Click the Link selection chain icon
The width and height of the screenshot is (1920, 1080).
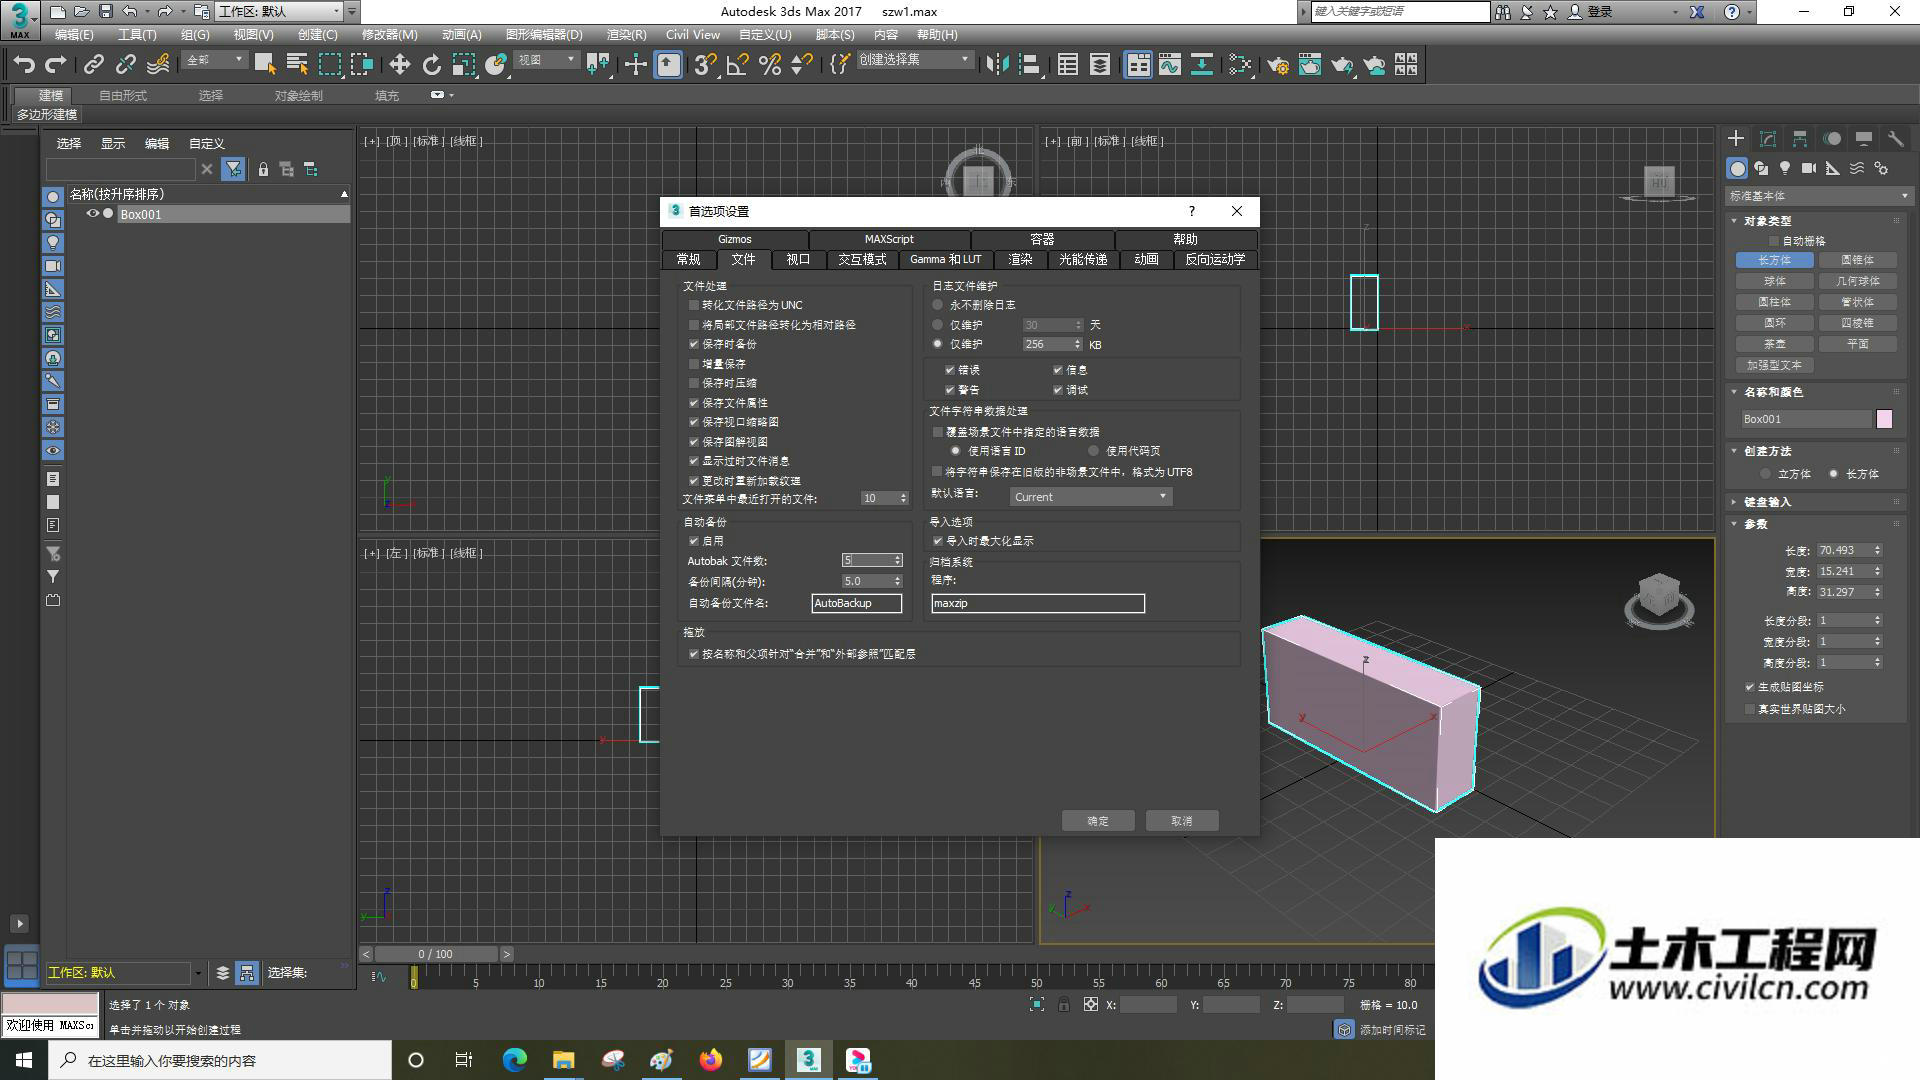pos(93,65)
